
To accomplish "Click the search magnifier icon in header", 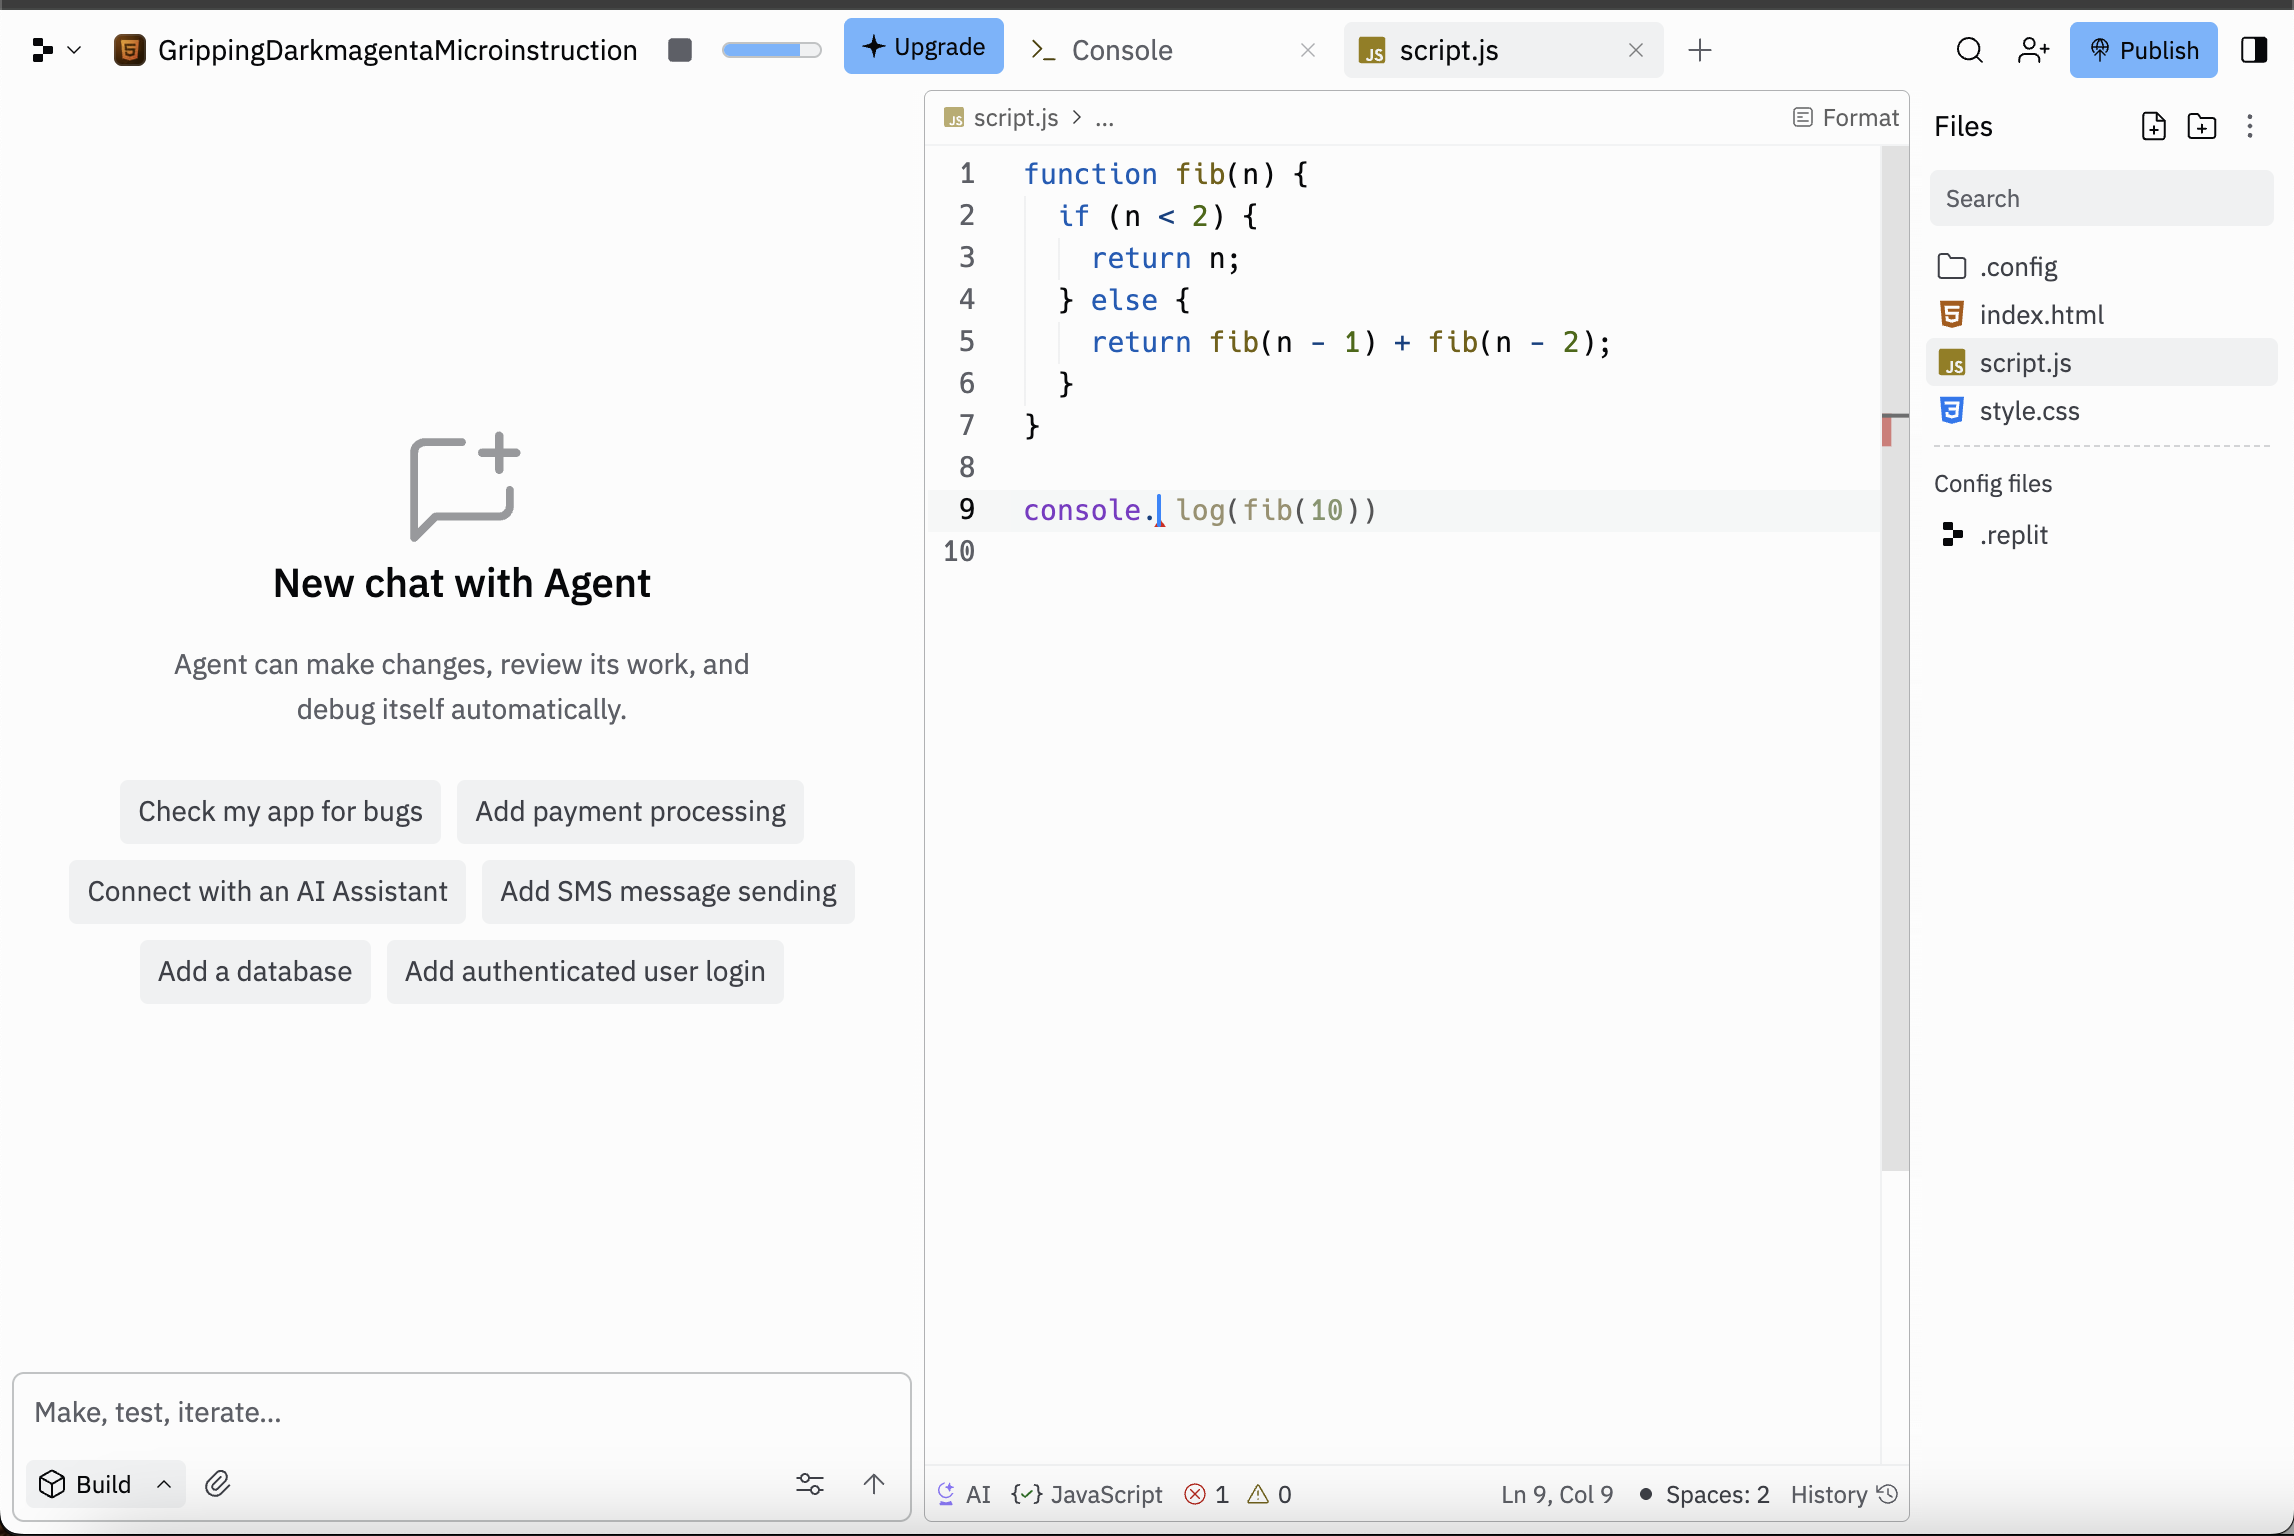I will pos(1969,50).
